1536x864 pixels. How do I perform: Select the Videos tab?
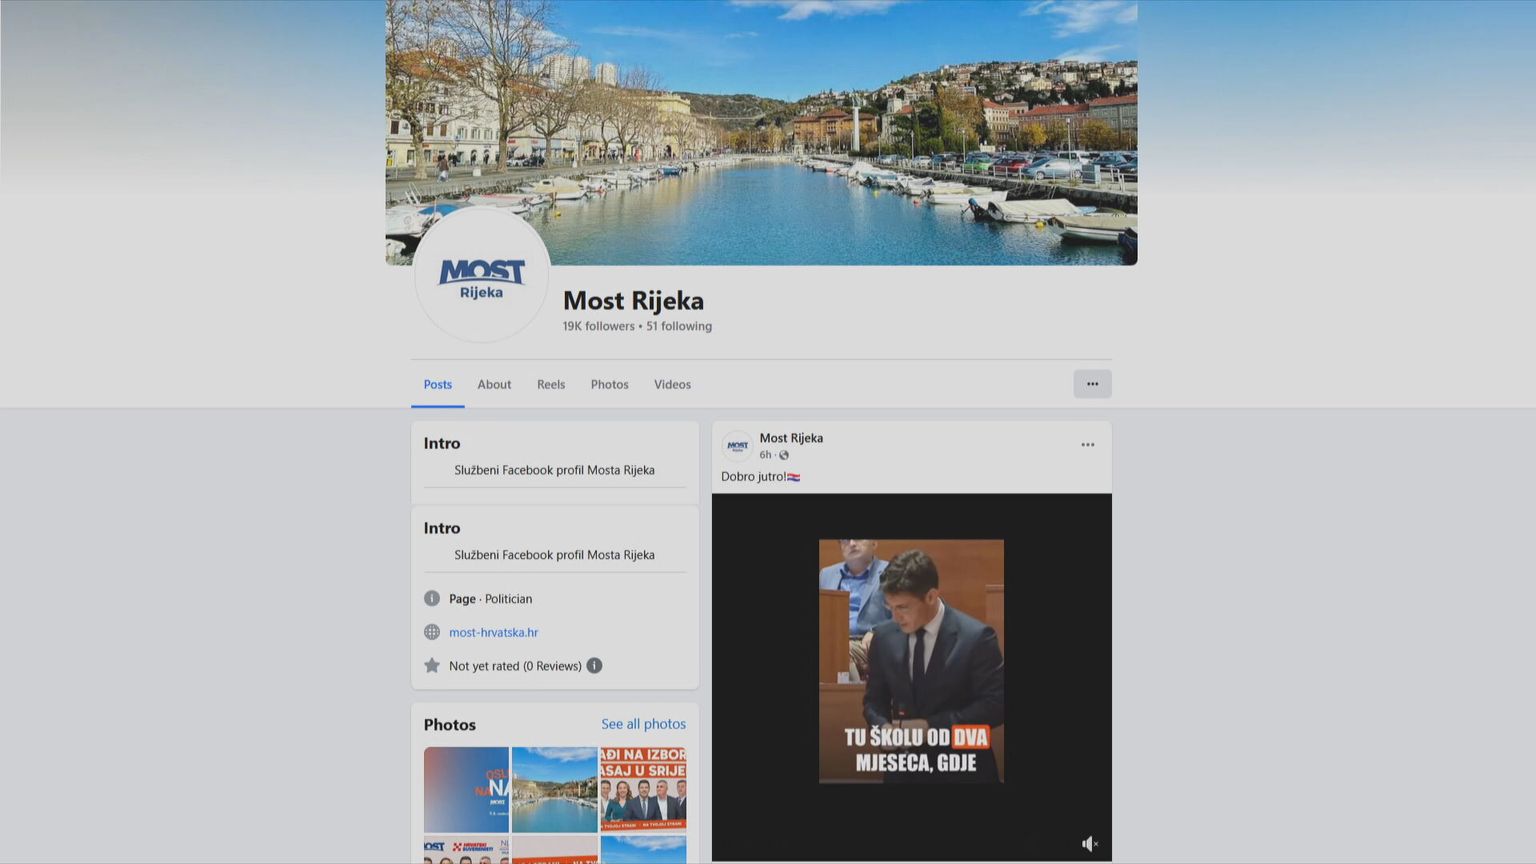[x=672, y=384]
